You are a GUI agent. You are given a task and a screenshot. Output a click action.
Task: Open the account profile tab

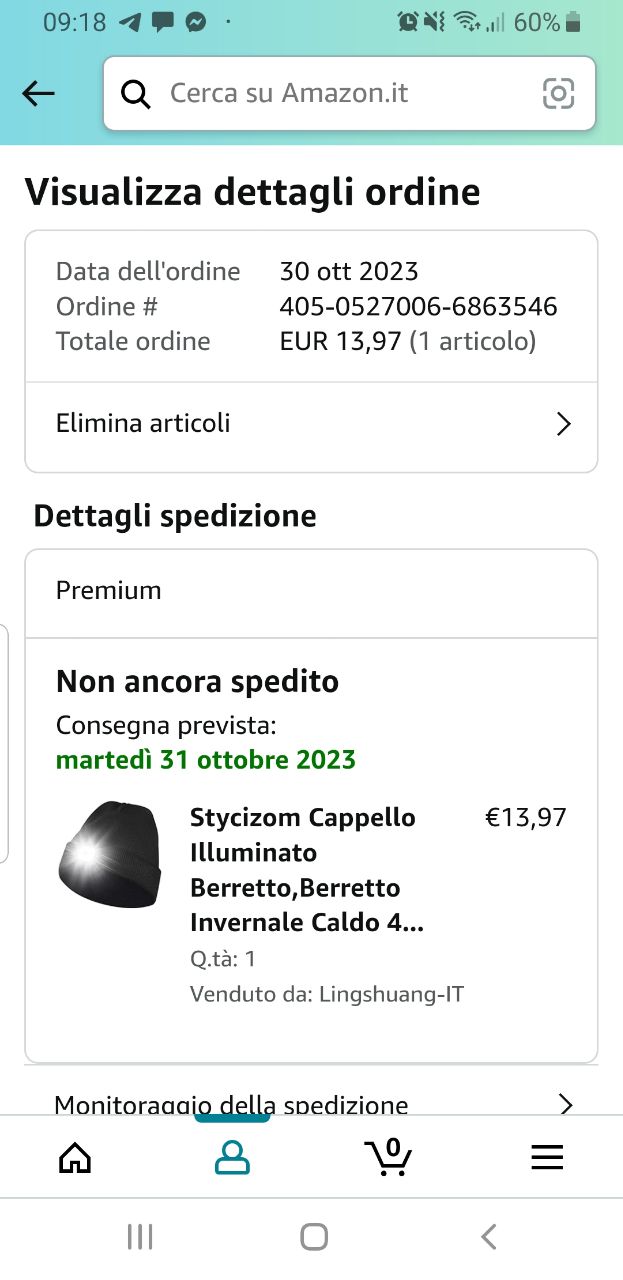[x=232, y=1158]
